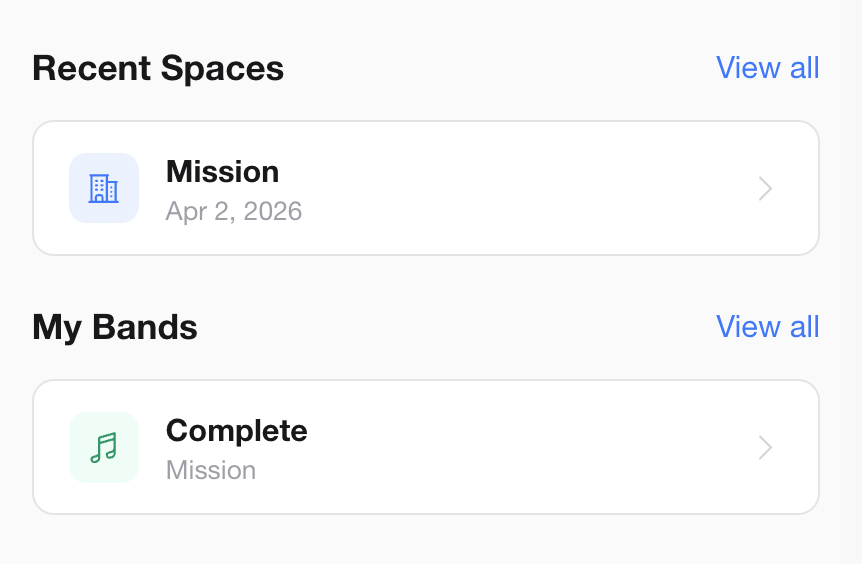Tap the green tile behind the music note

click(81, 425)
